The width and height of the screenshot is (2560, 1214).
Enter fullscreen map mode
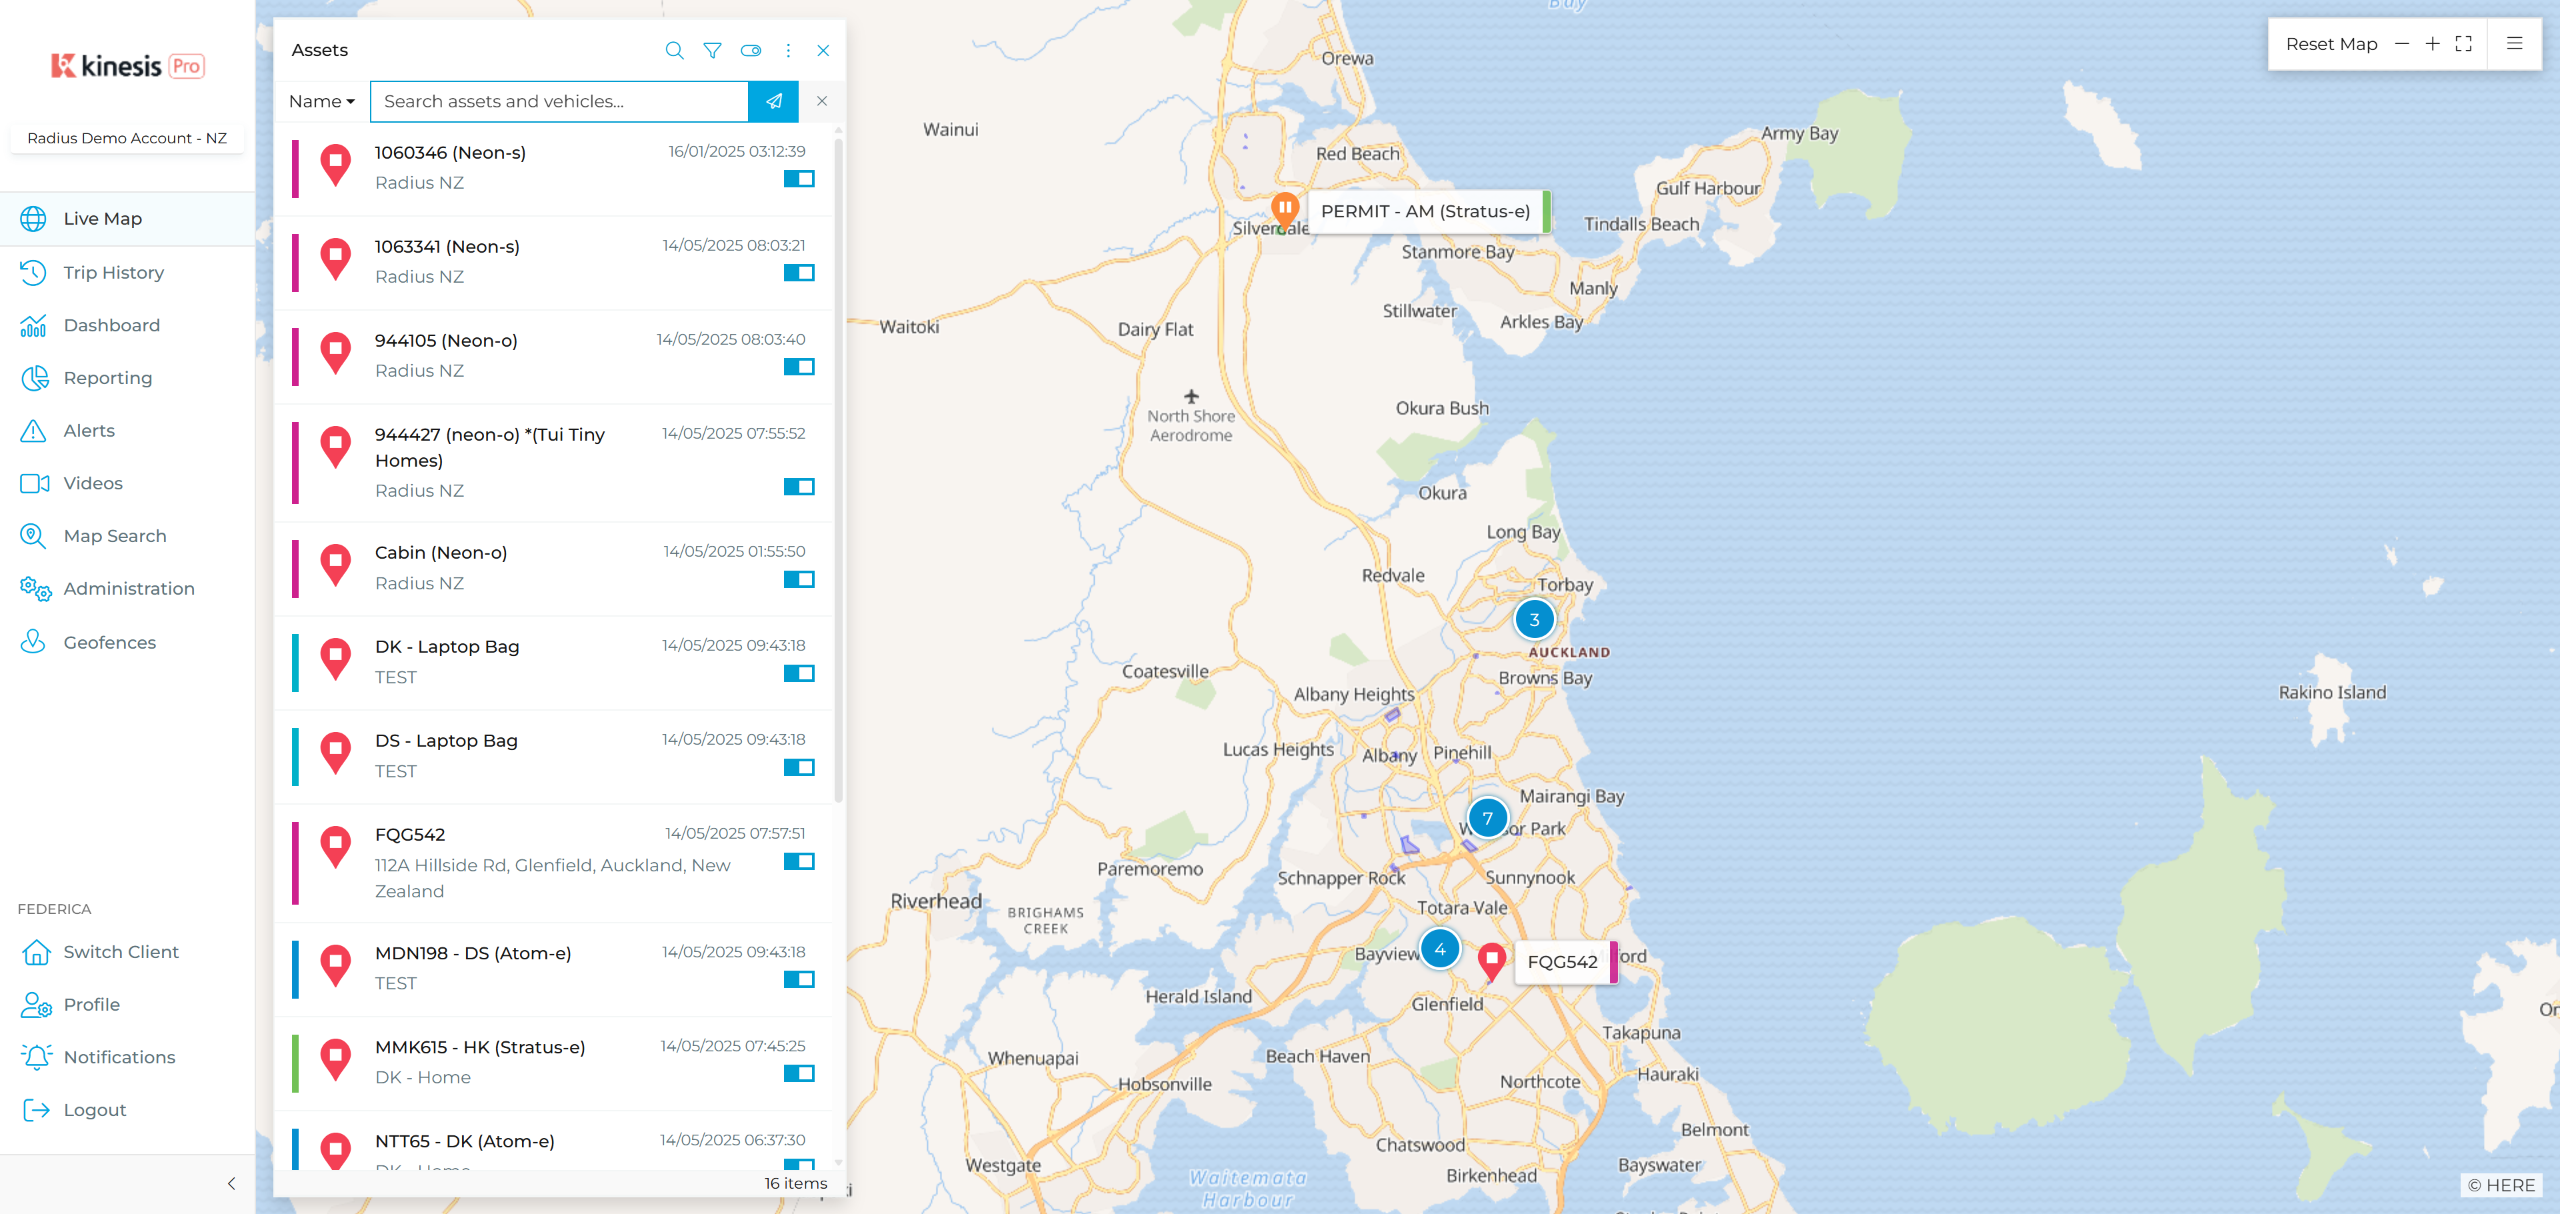coord(2464,44)
